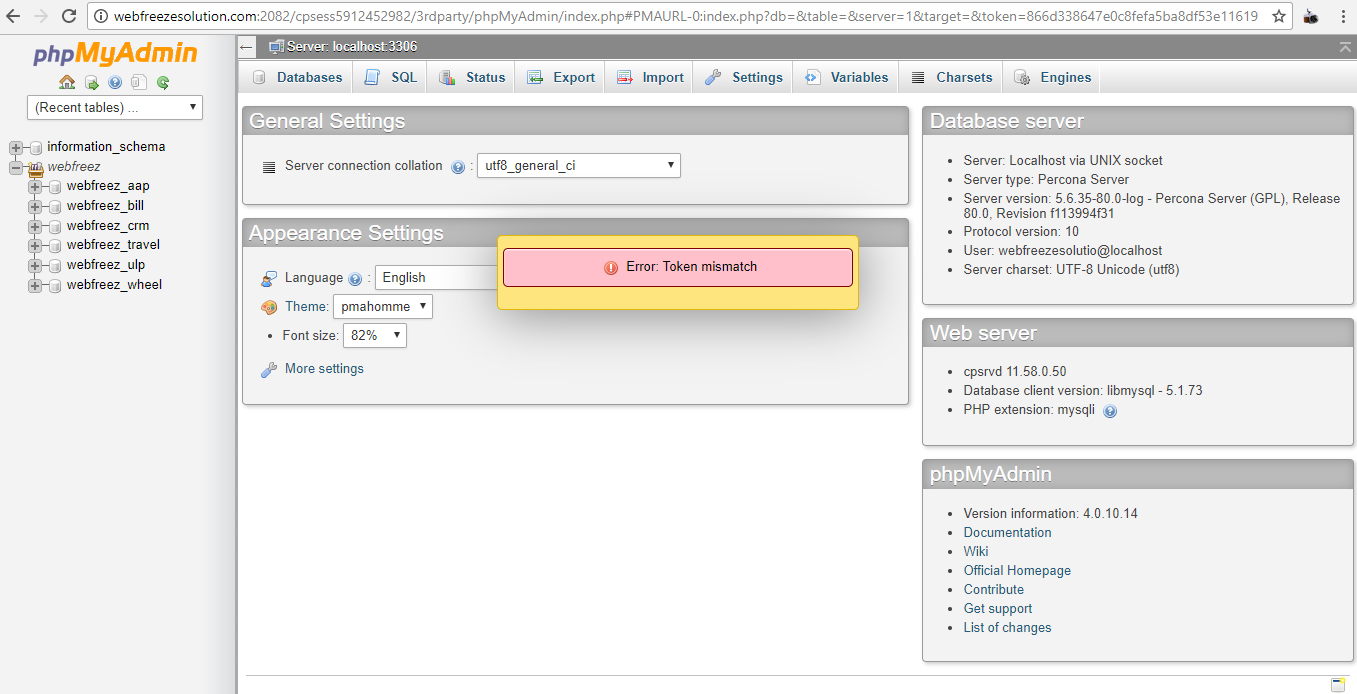Viewport: 1357px width, 694px height.
Task: Click the Server: localhost:3306 breadcrumb
Action: (351, 47)
